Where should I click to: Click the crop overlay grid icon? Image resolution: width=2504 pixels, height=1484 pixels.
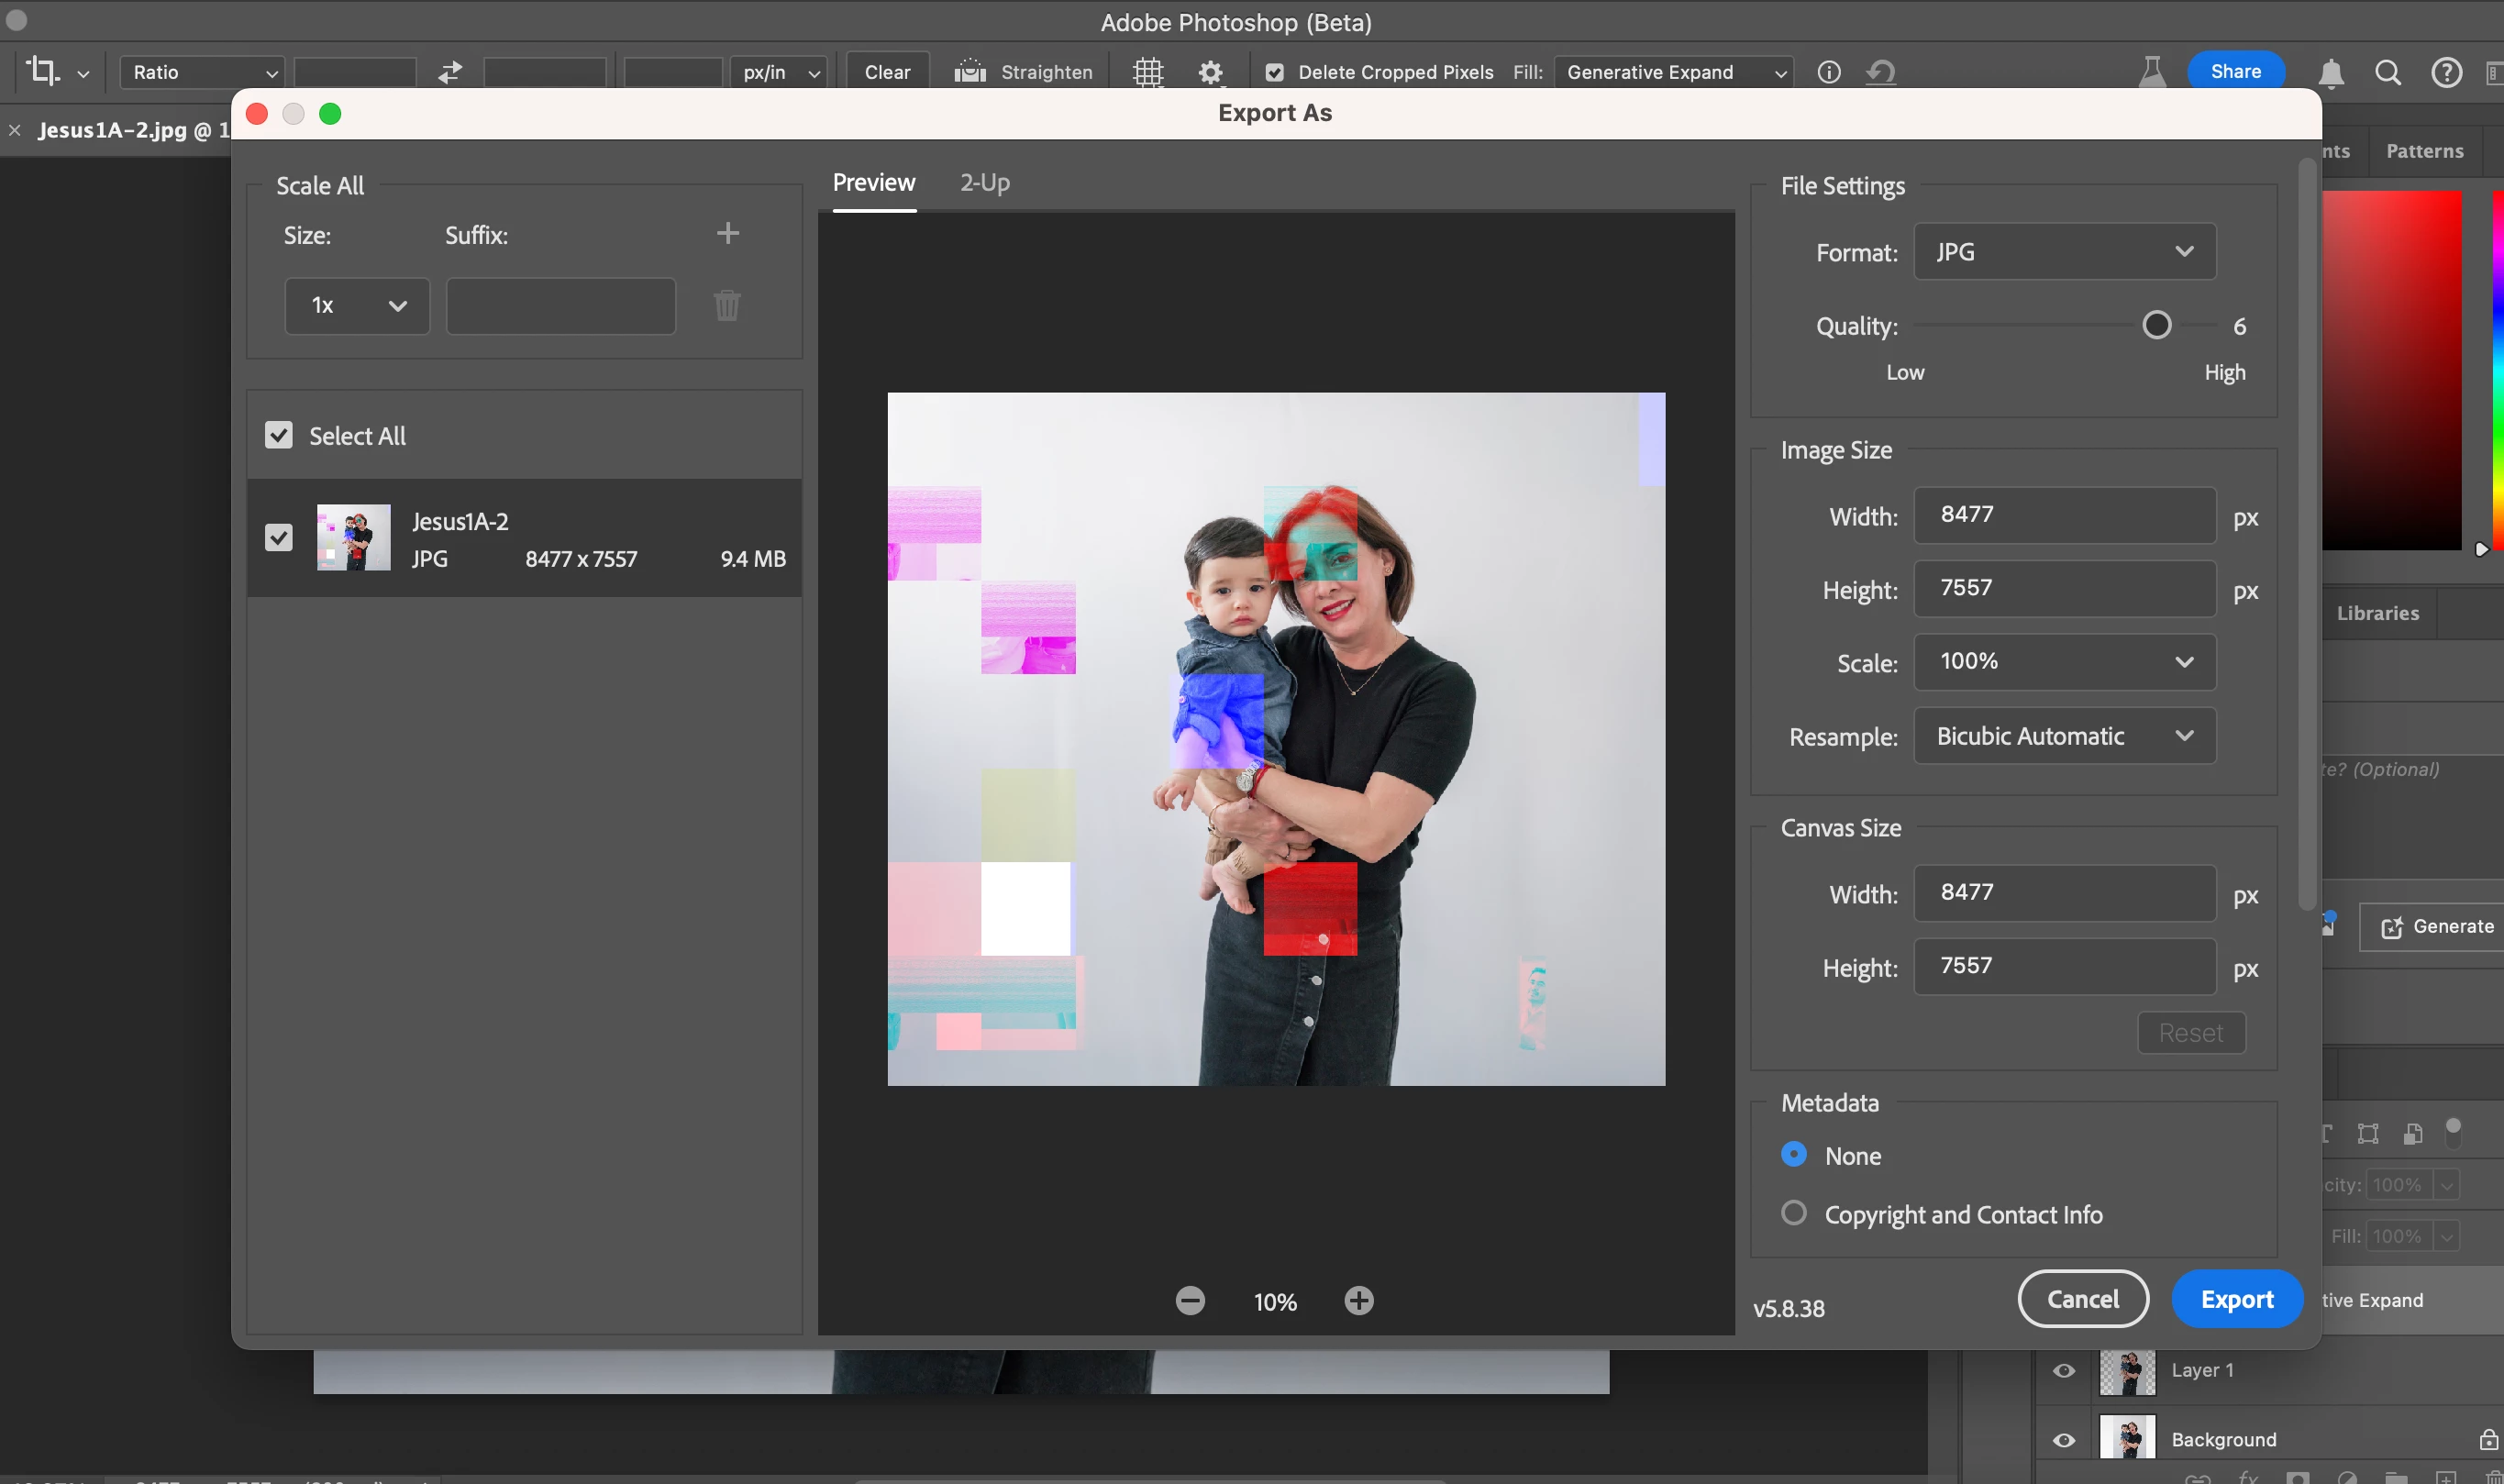point(1148,72)
